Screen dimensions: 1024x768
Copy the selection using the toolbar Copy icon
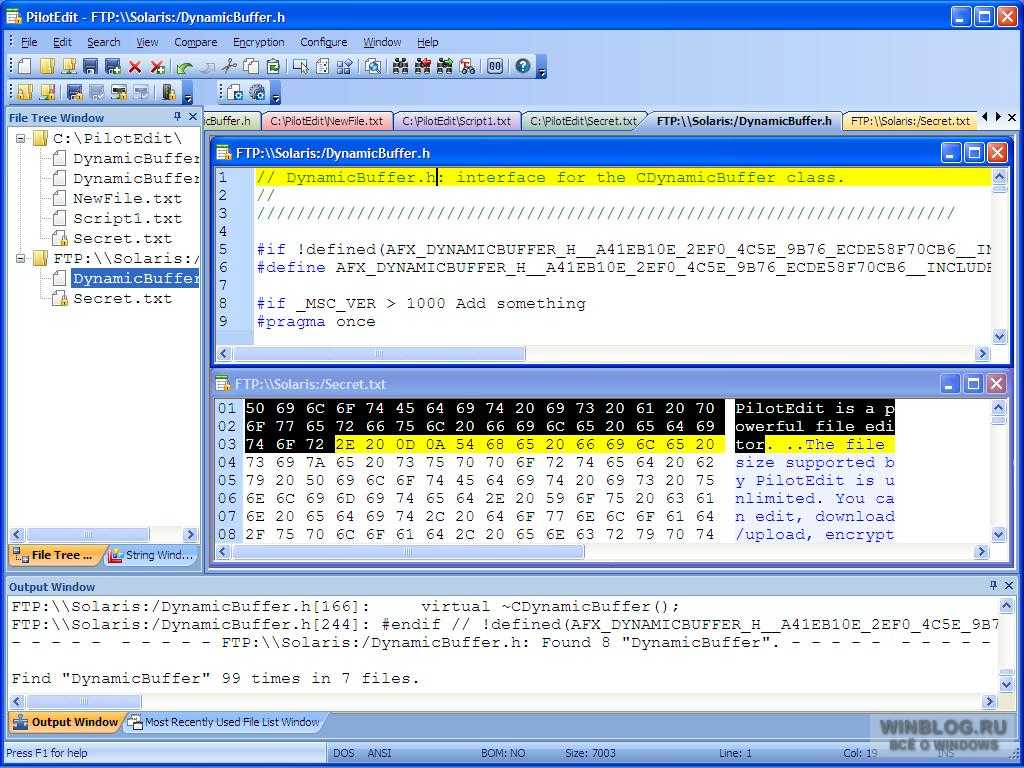point(251,66)
